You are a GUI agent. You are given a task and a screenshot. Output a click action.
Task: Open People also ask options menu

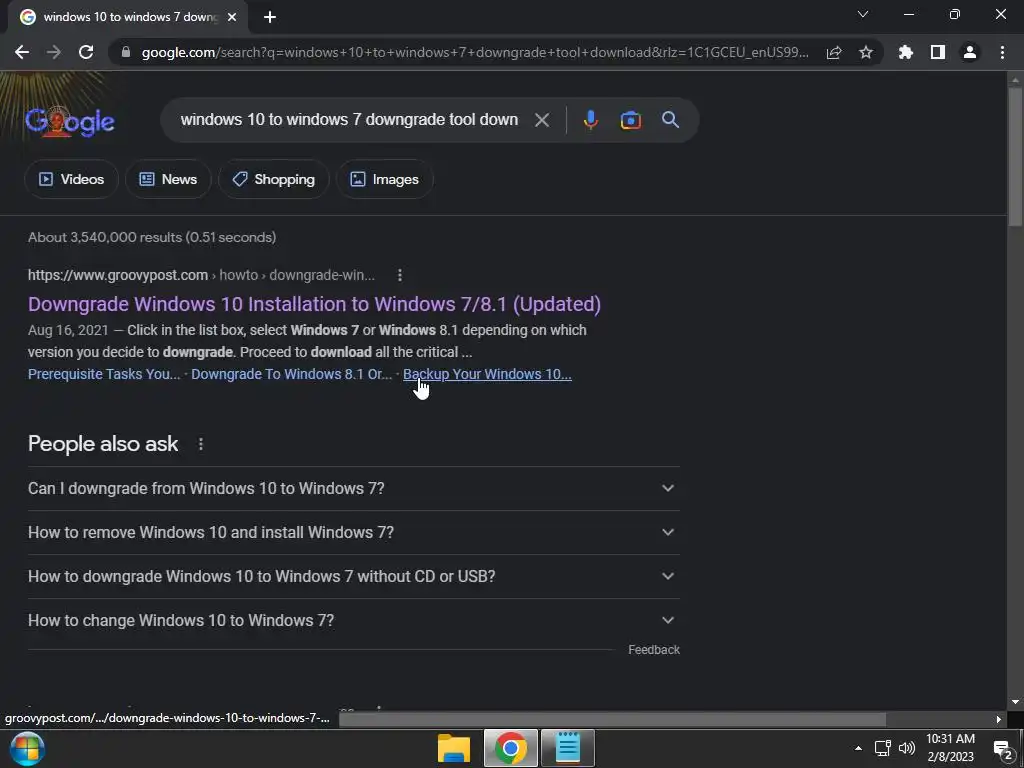pos(200,444)
